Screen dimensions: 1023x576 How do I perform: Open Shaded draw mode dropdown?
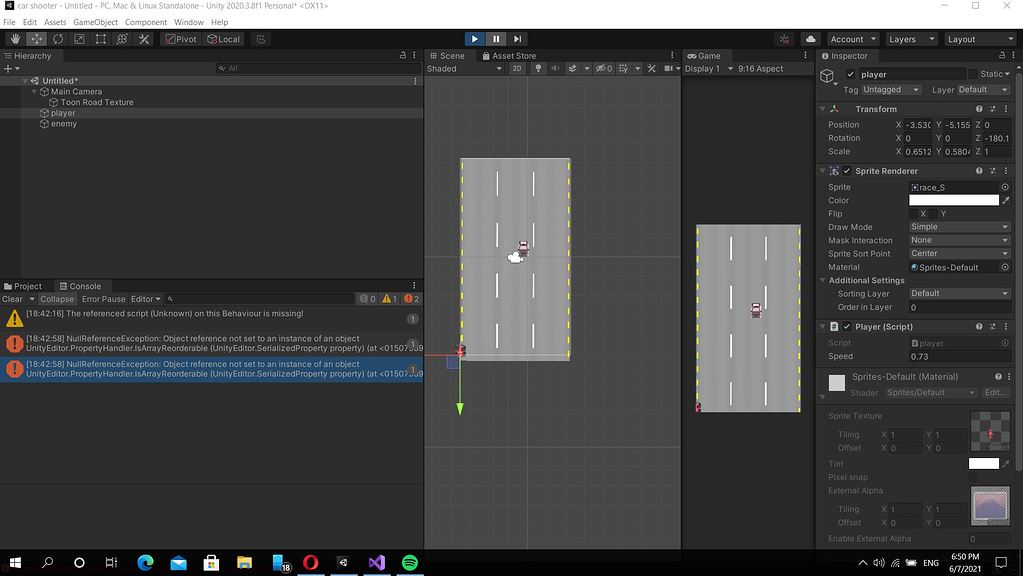pyautogui.click(x=464, y=68)
